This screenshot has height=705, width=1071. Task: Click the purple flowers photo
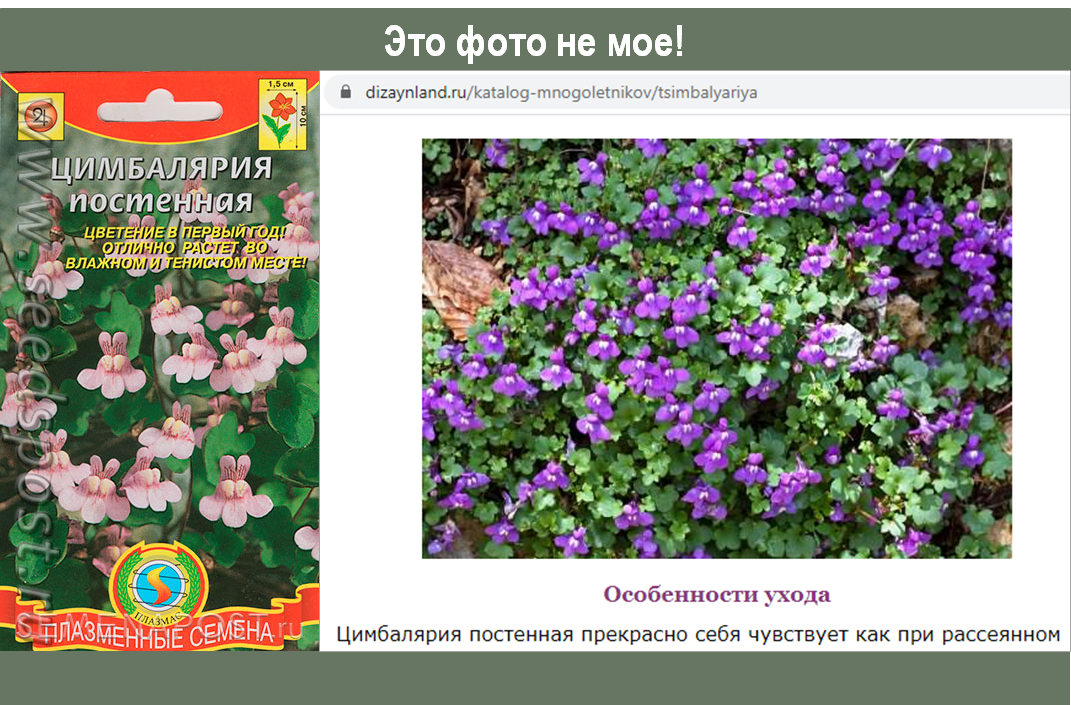click(717, 348)
